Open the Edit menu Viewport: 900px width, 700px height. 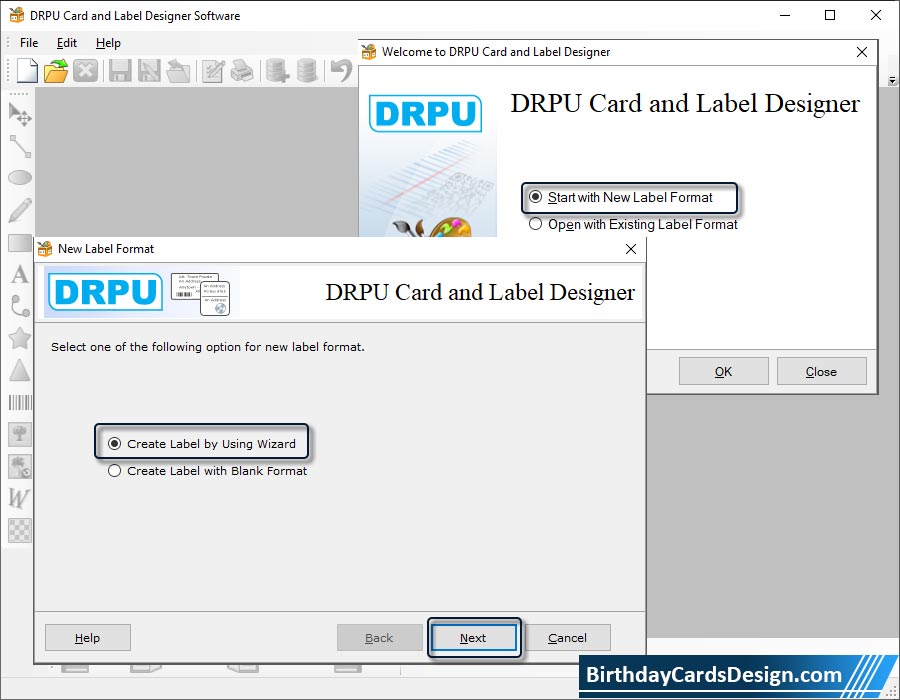pos(67,43)
